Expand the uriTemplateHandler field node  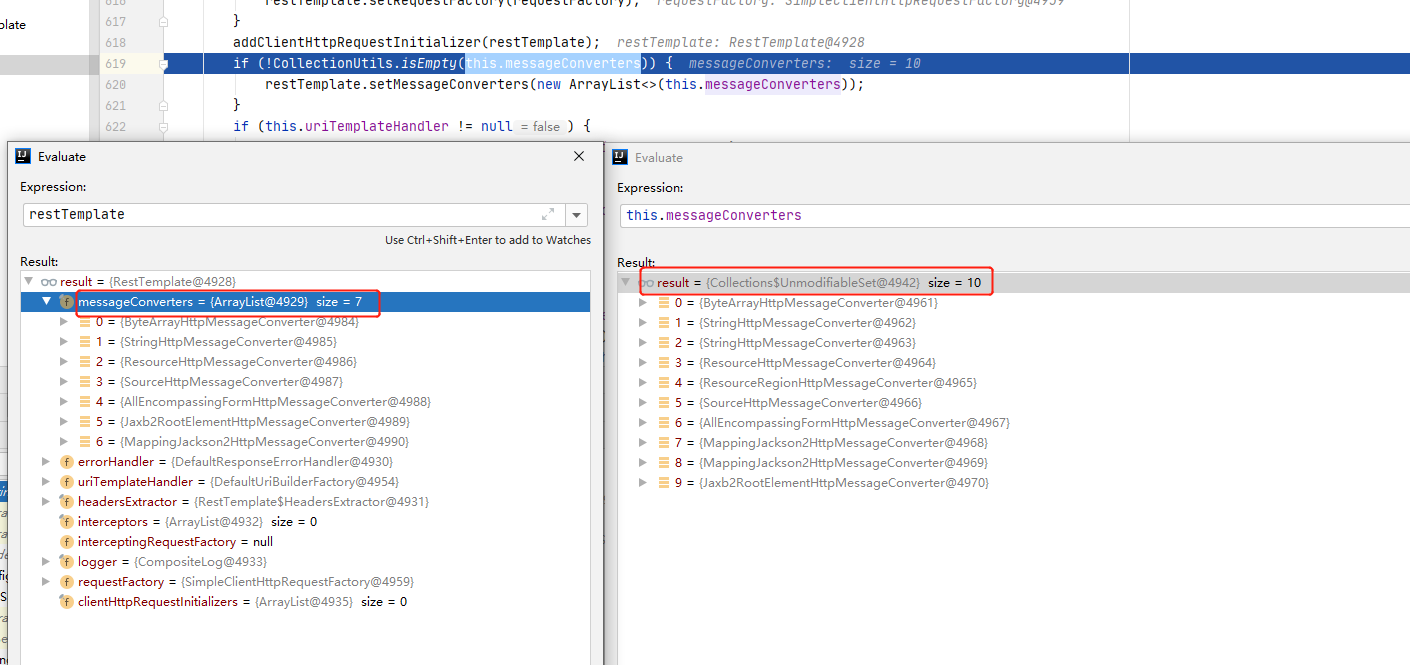click(46, 482)
